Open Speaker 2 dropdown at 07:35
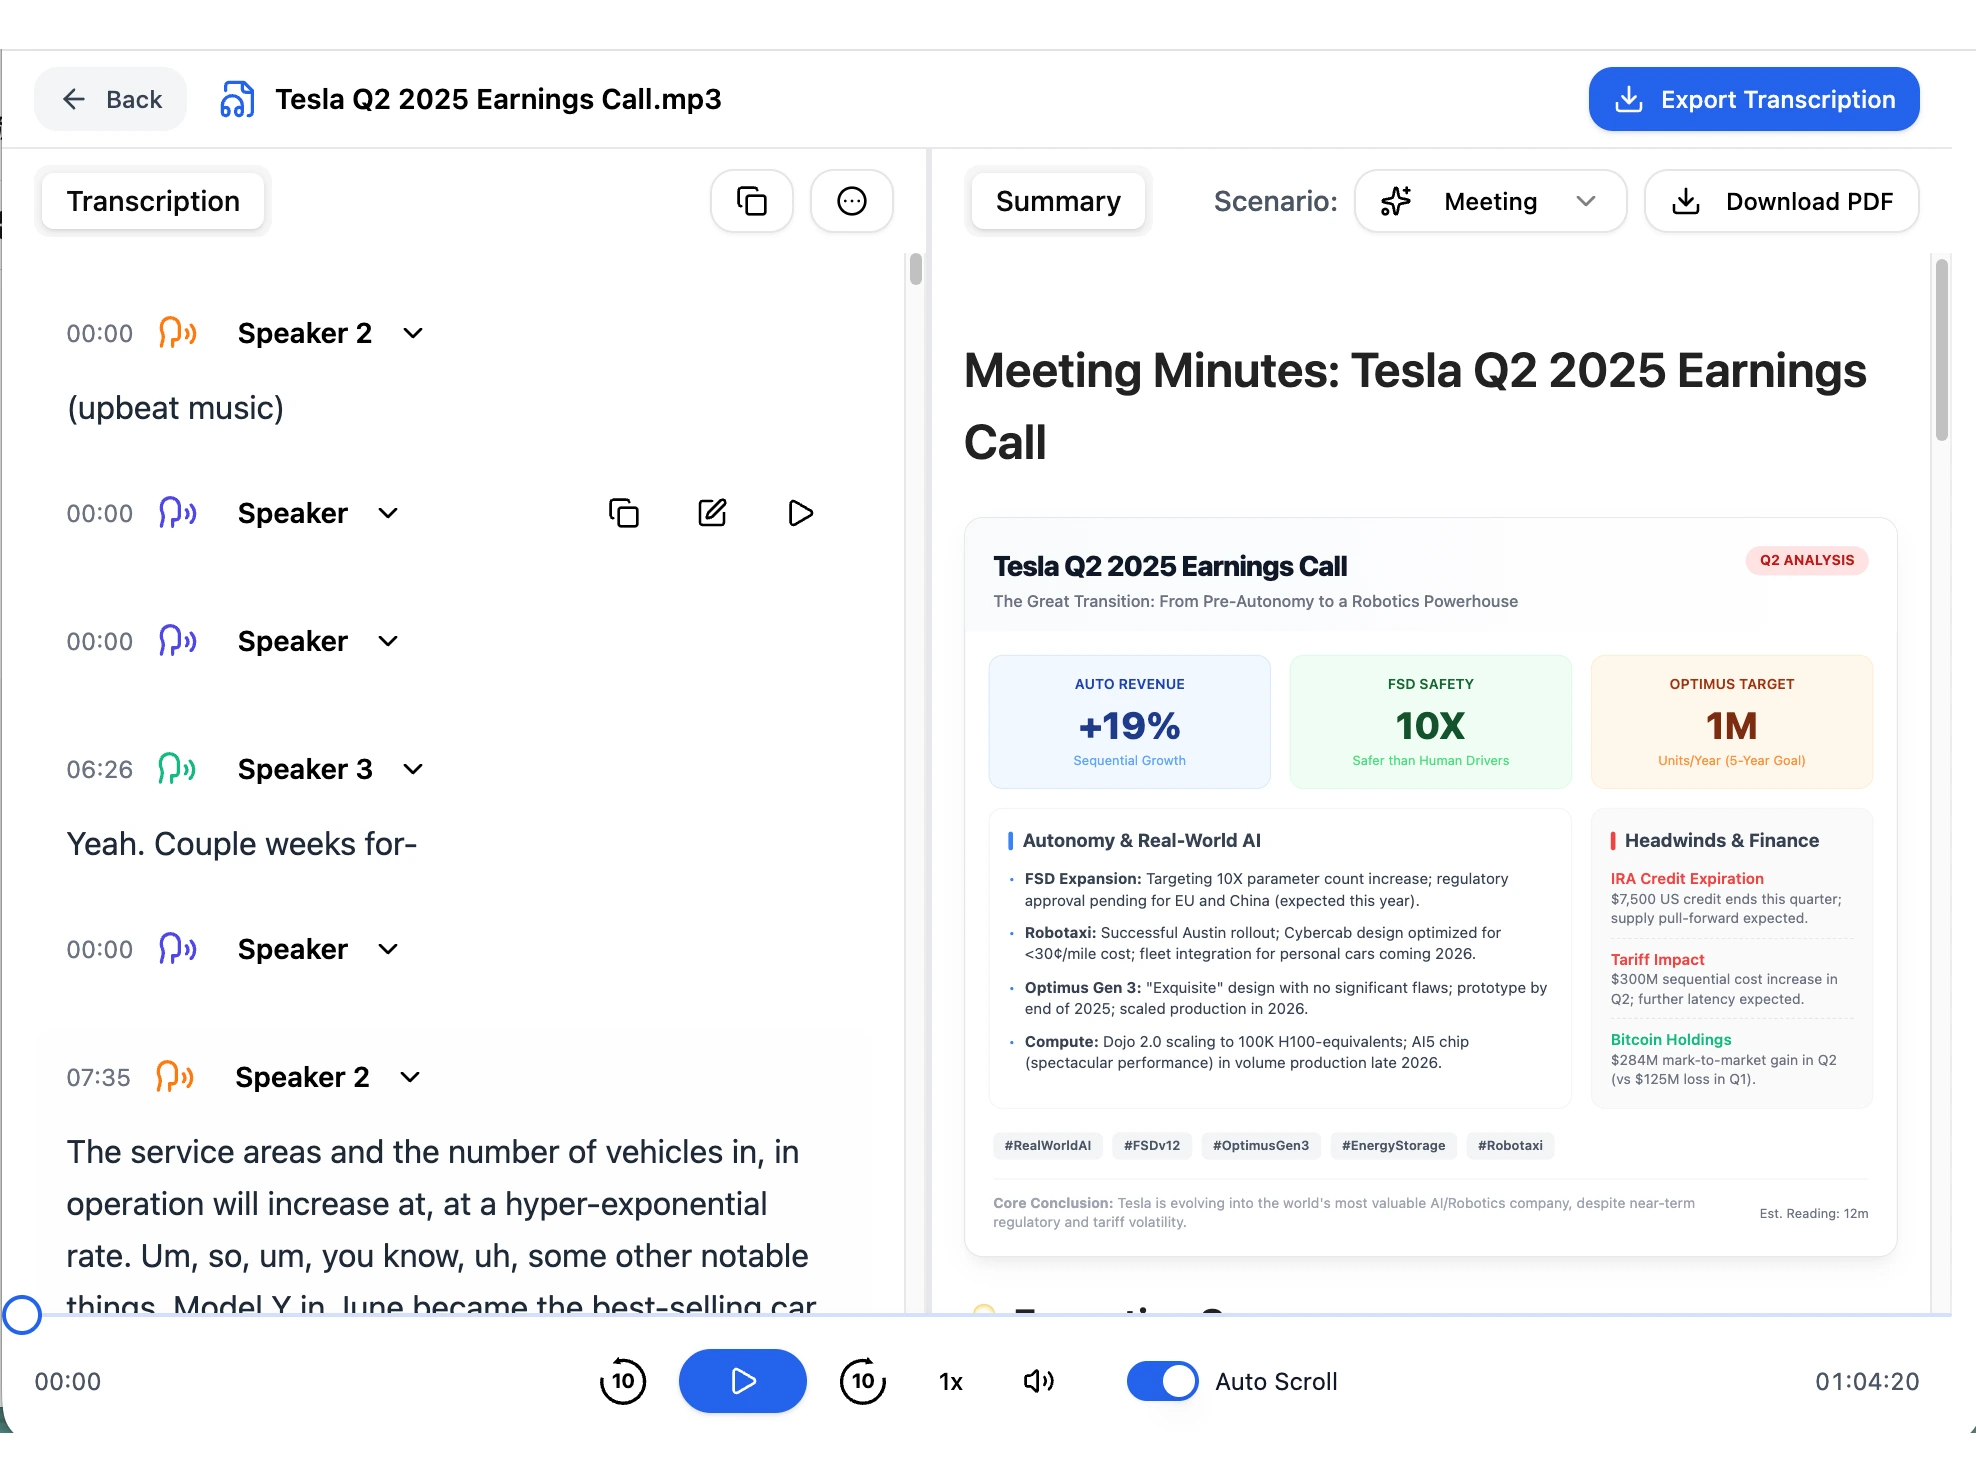This screenshot has height=1482, width=1976. [x=410, y=1077]
